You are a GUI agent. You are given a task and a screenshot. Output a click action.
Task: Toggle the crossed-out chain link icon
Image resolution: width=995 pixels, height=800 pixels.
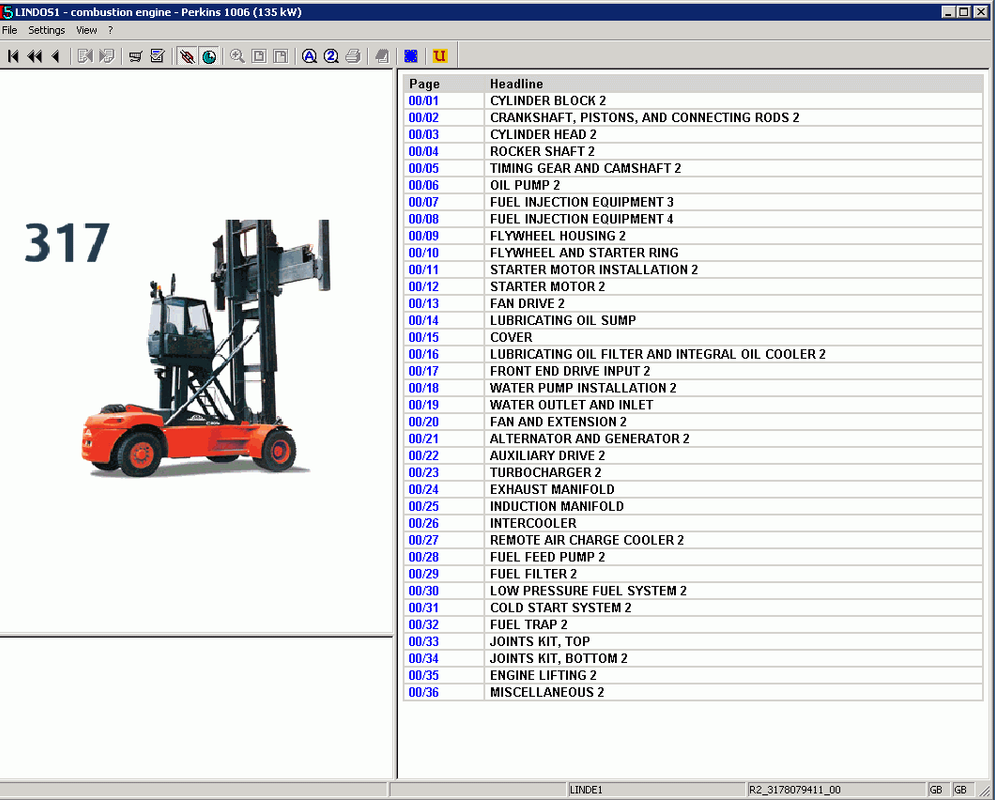tap(187, 56)
